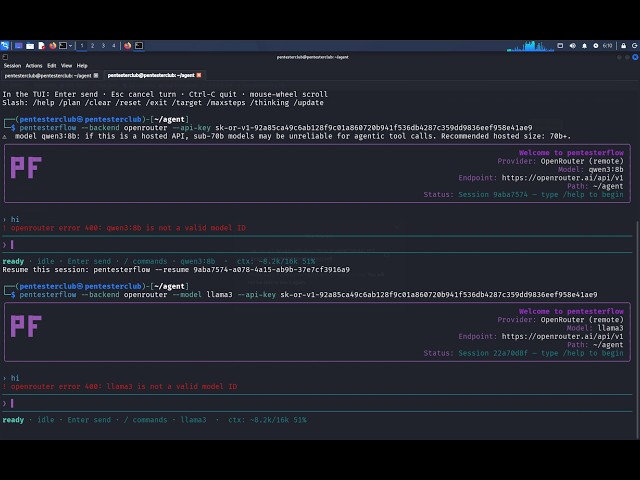
Task: Click the upper TUI input prompt line
Action: coord(317,244)
